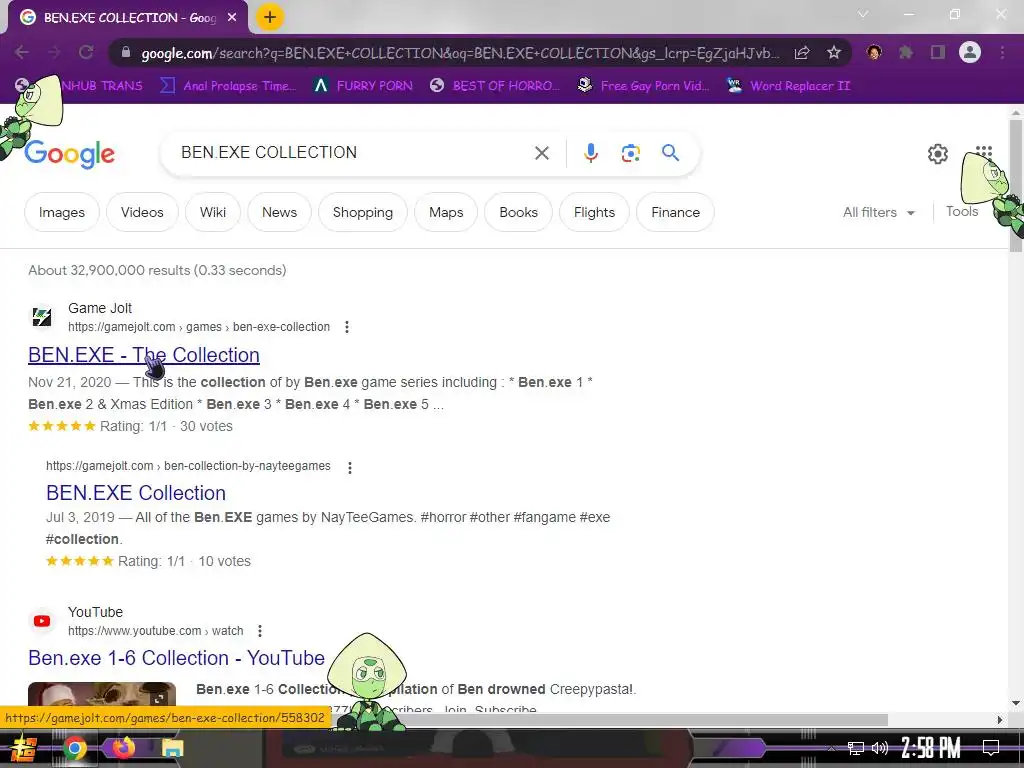Reload the current Google results page
The image size is (1024, 768).
point(86,53)
